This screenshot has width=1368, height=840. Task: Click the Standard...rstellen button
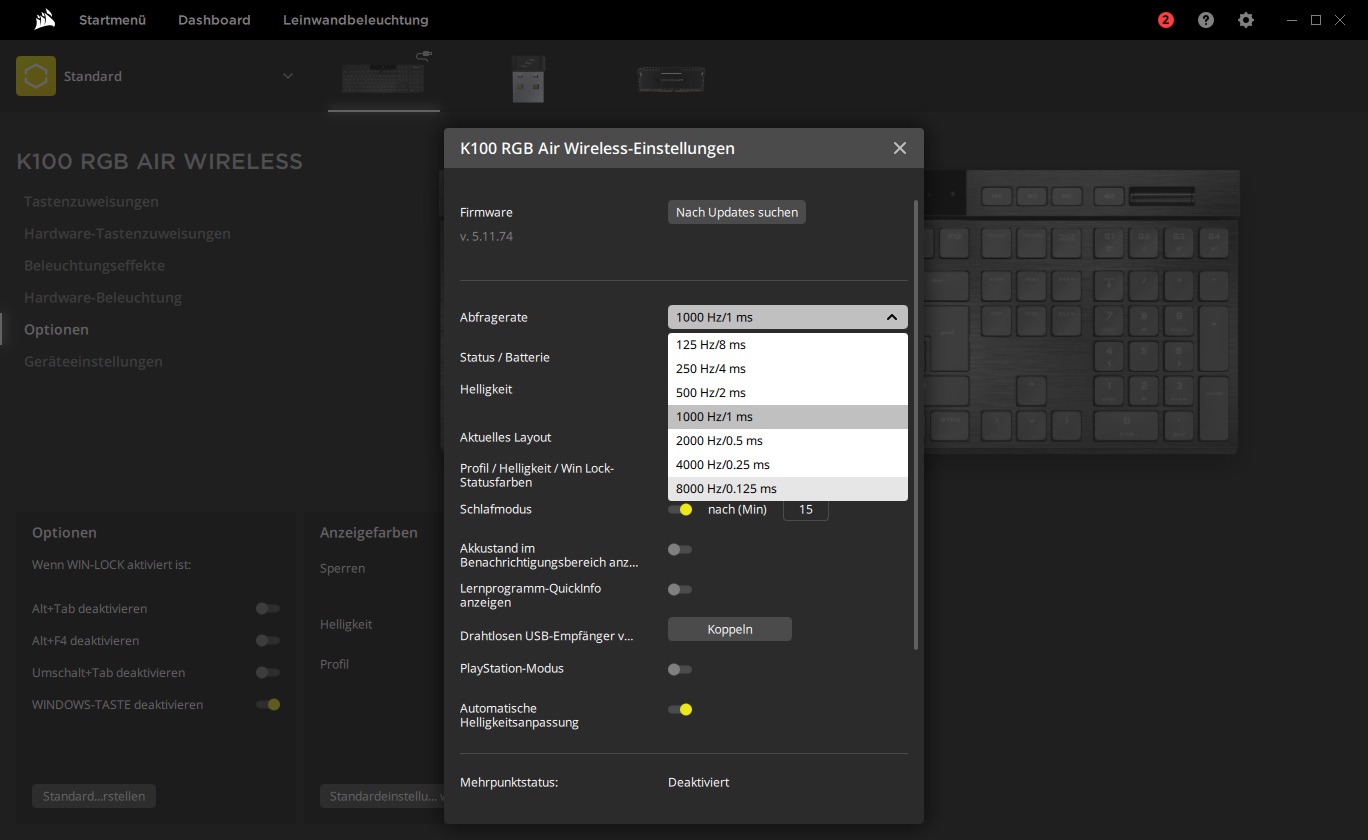(94, 796)
